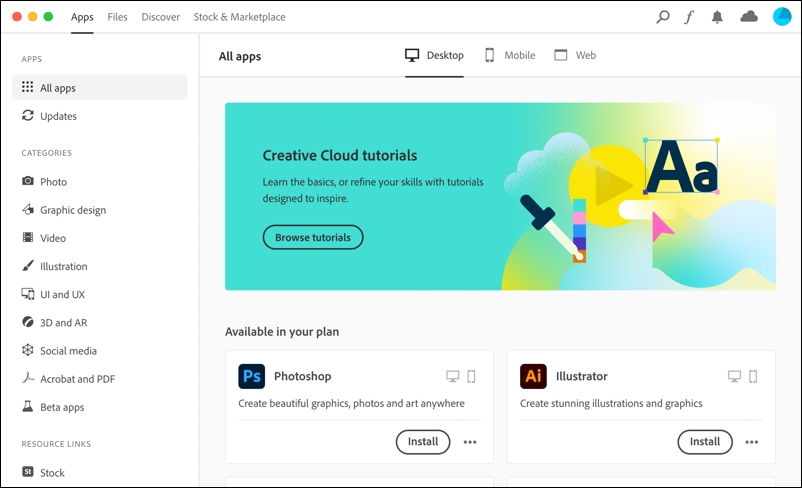Open the Acrobat and PDF category label
The width and height of the screenshot is (802, 488).
78,379
